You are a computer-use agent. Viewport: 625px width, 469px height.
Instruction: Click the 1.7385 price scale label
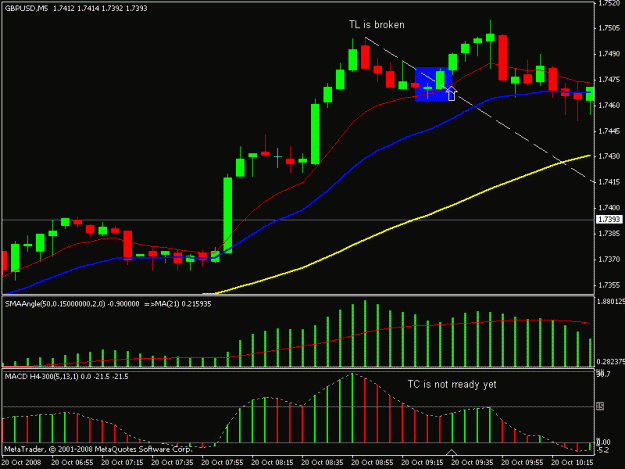pos(609,233)
